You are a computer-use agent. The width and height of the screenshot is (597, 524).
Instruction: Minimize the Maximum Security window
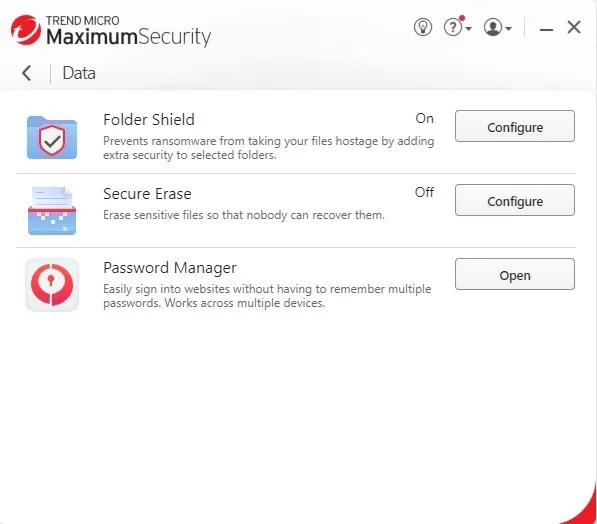(x=546, y=29)
